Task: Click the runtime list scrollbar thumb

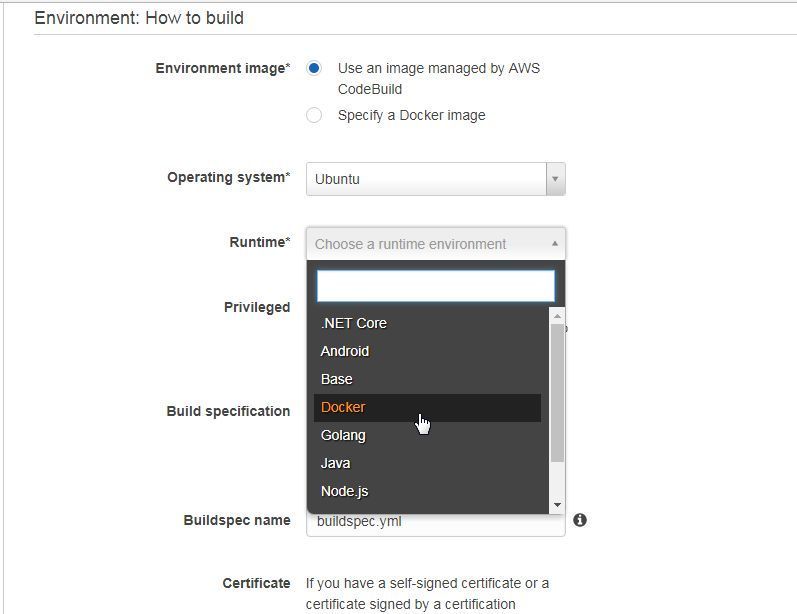Action: 557,393
